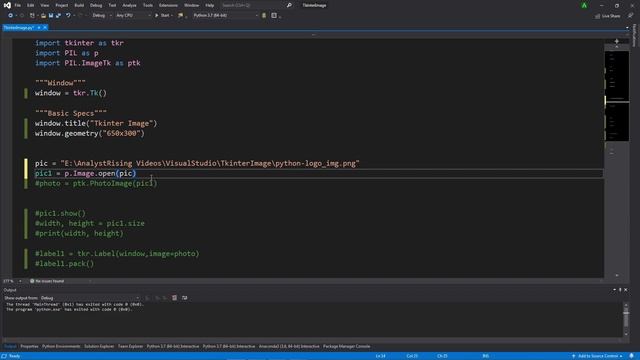Open the Extensions menu
Screen dimensions: 640x360
point(168,5)
